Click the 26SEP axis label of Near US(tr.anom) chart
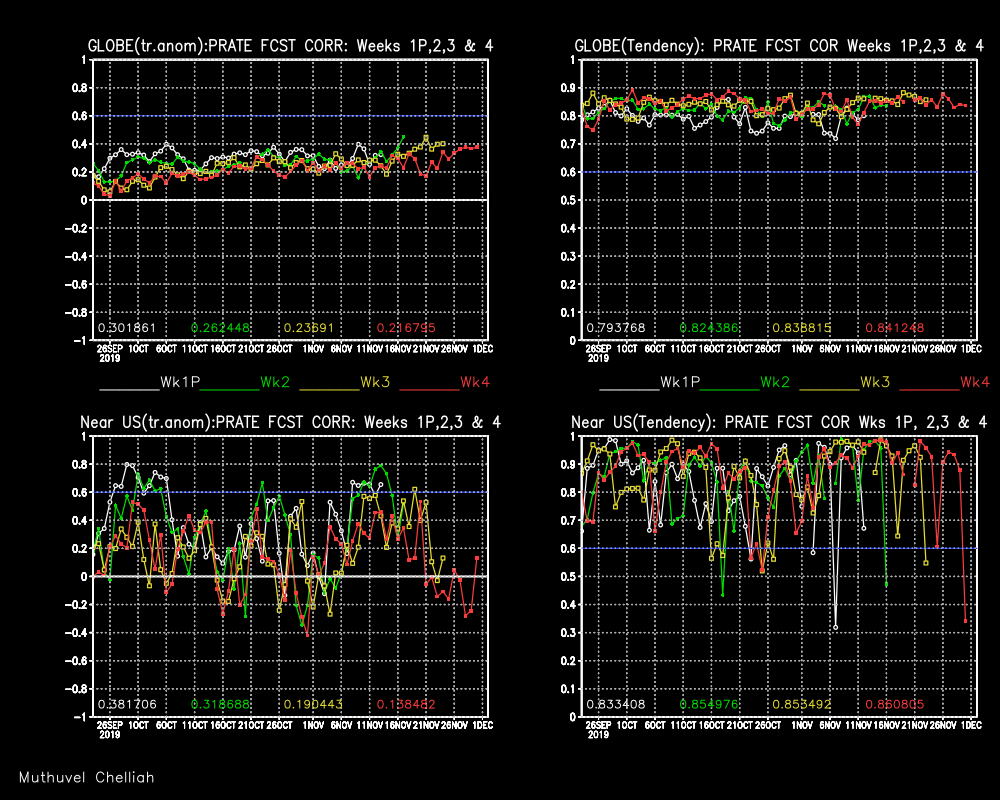This screenshot has height=800, width=1000. (110, 725)
